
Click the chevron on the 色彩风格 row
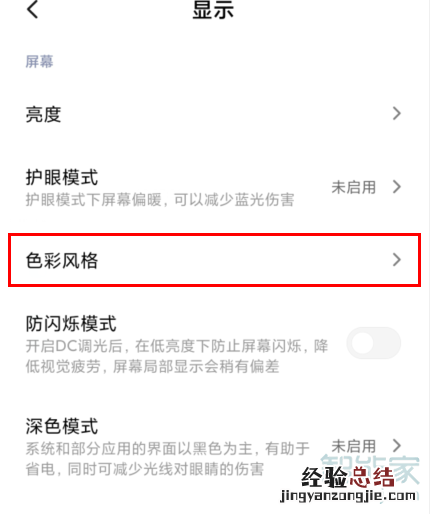pos(396,260)
